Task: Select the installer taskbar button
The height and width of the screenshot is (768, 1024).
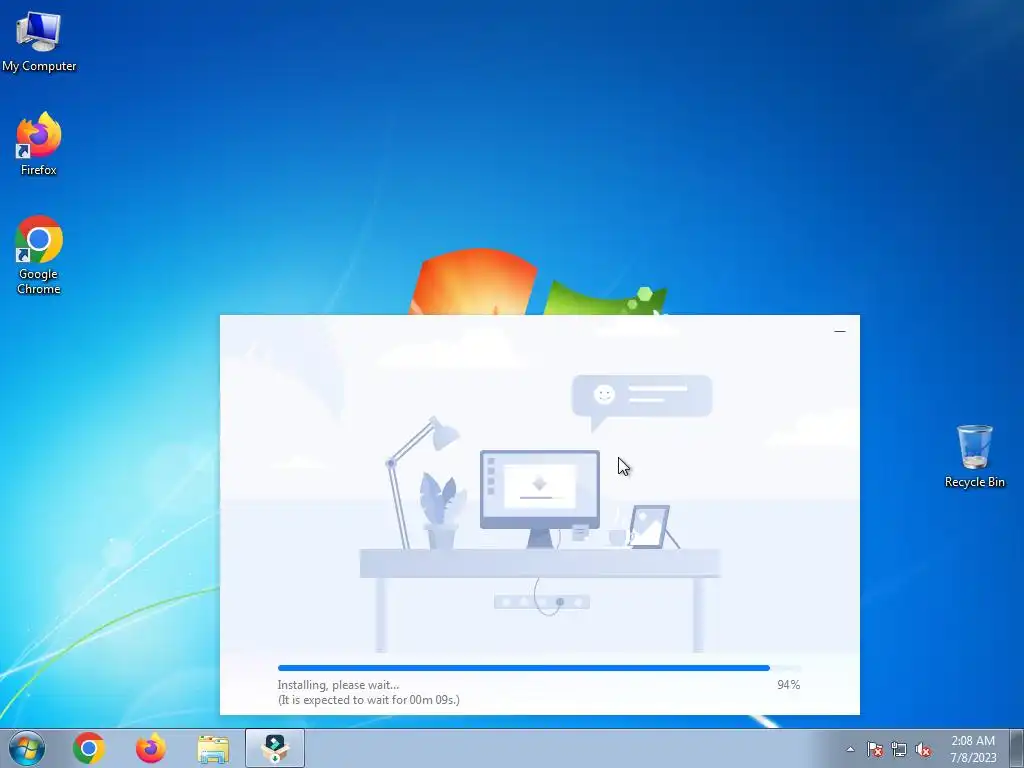Action: point(275,748)
